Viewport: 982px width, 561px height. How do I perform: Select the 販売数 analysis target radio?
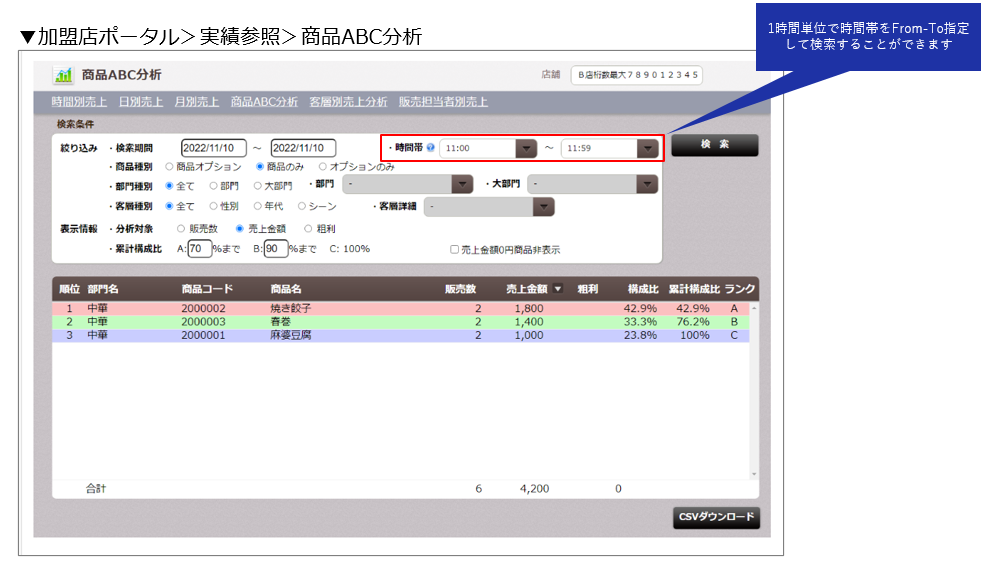pos(181,229)
